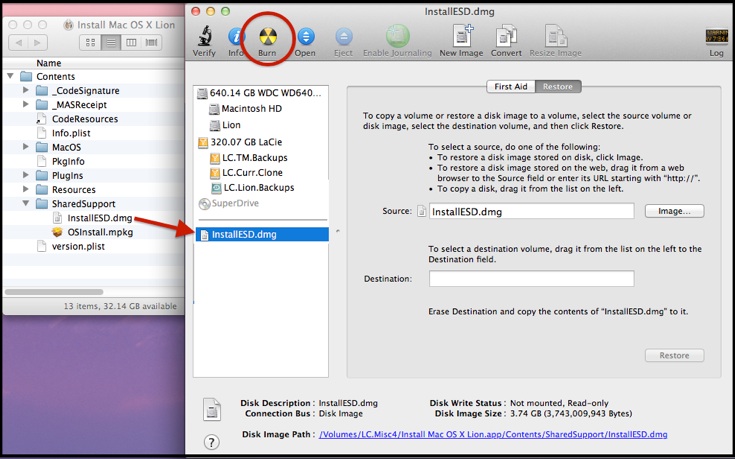The width and height of the screenshot is (735, 459).
Task: Click the Verify microscope icon
Action: click(x=204, y=36)
